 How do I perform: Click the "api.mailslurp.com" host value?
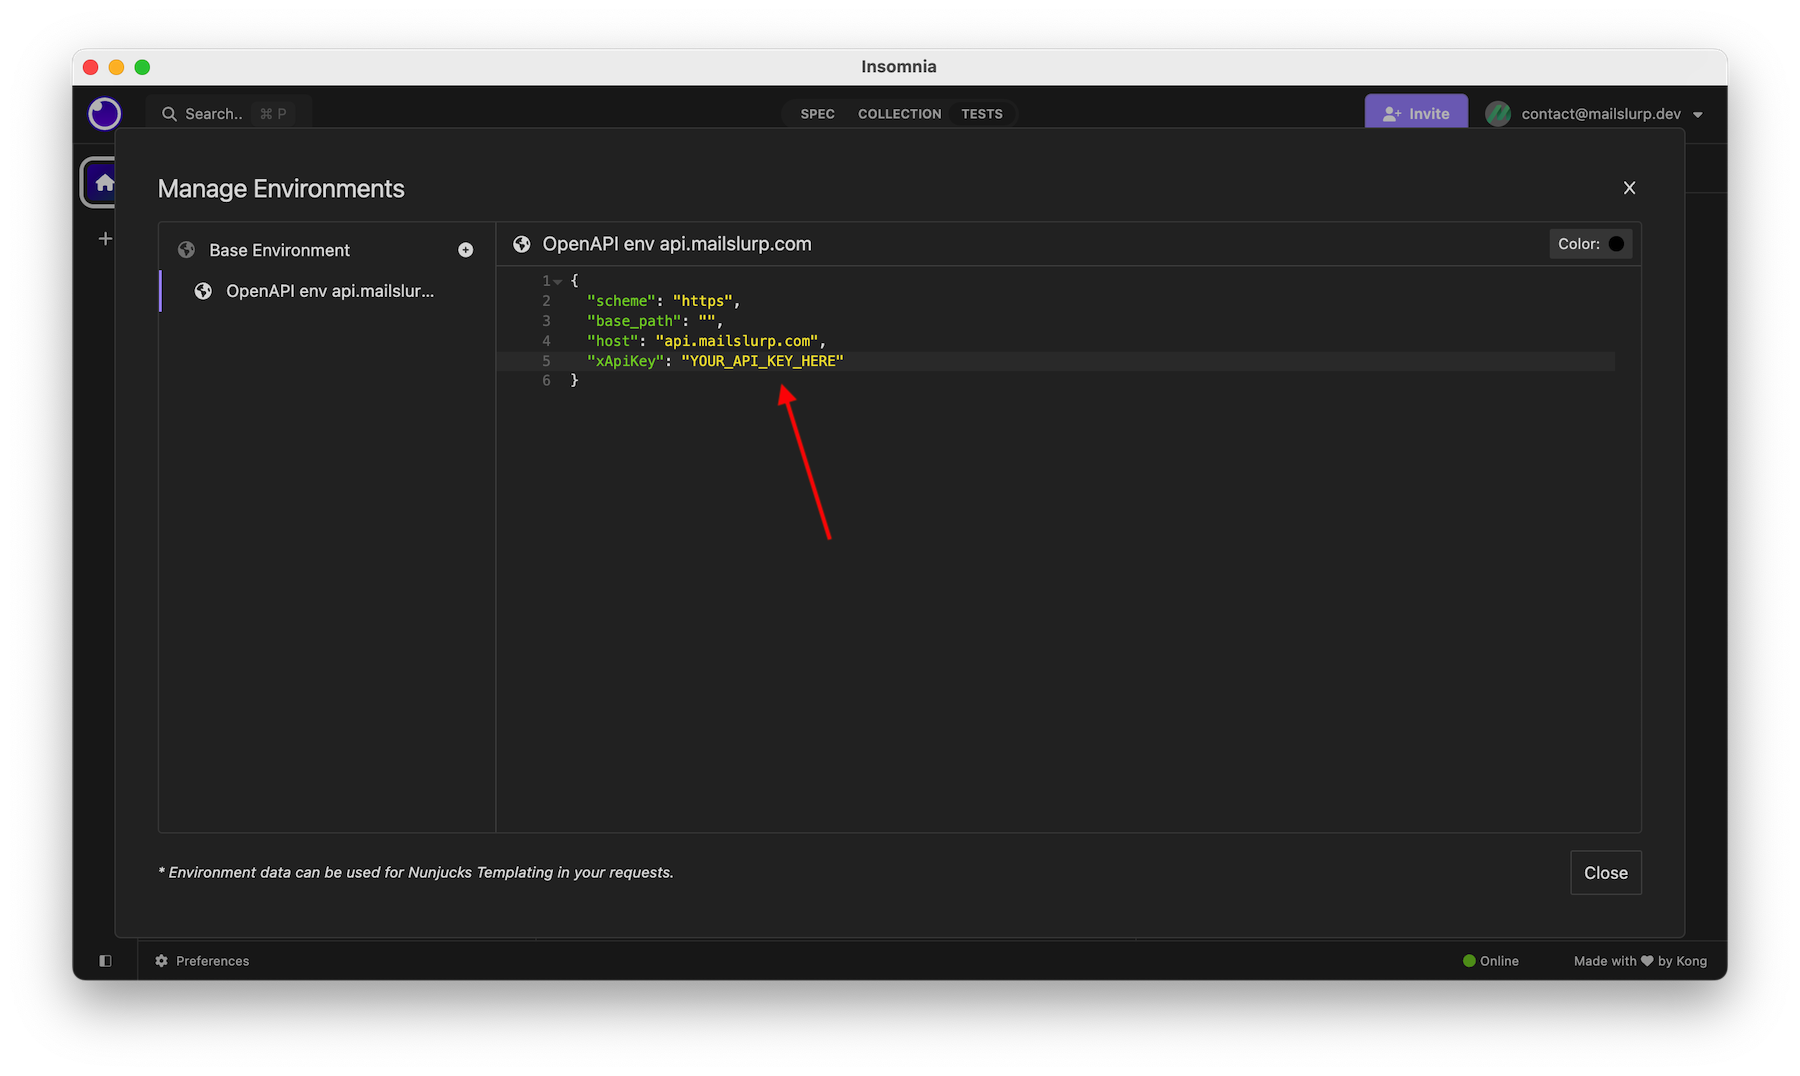[x=737, y=341]
